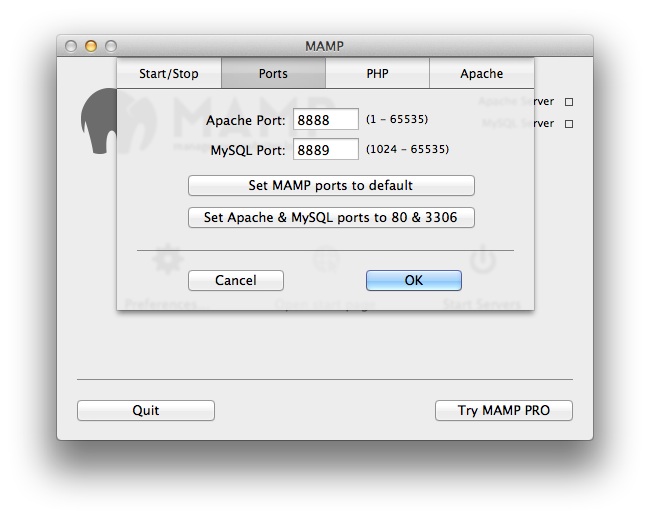Set Apache & MySQL ports to 80 & 3306

pyautogui.click(x=331, y=217)
